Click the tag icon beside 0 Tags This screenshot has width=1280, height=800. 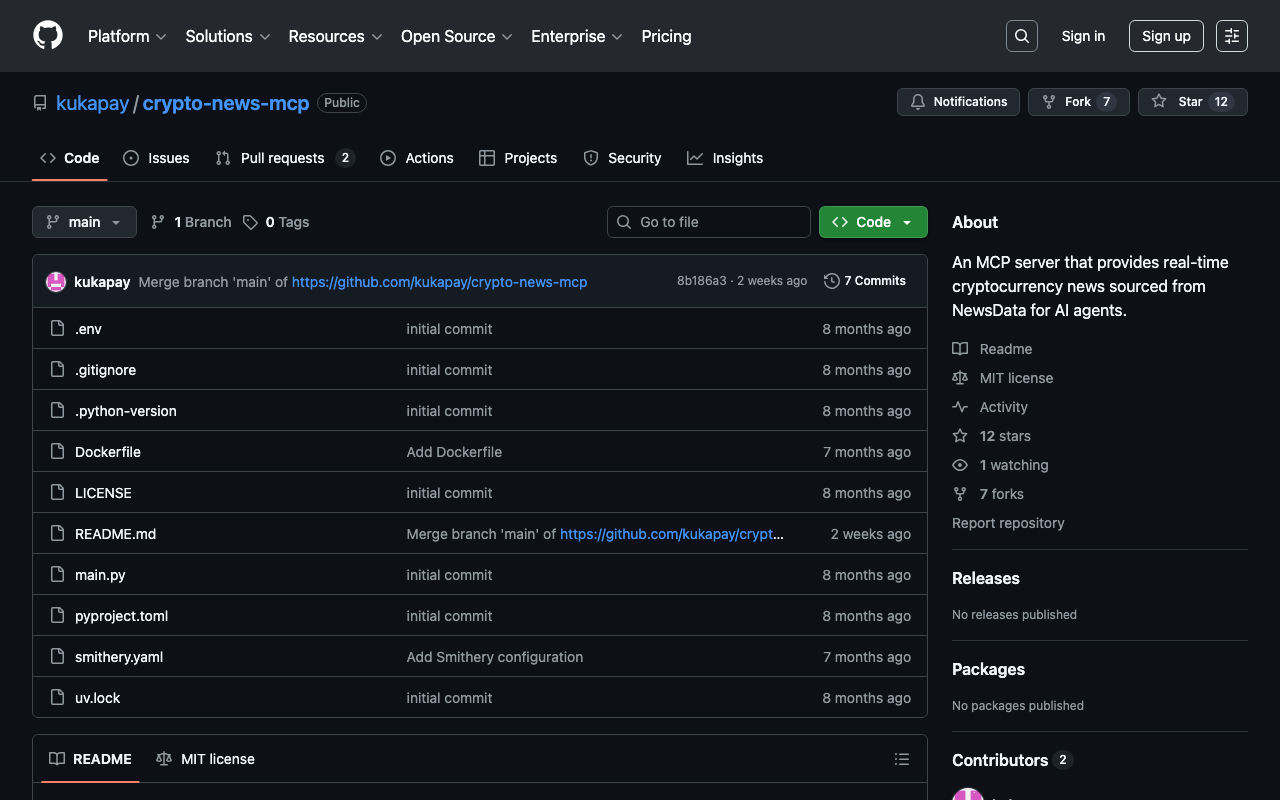[x=250, y=222]
